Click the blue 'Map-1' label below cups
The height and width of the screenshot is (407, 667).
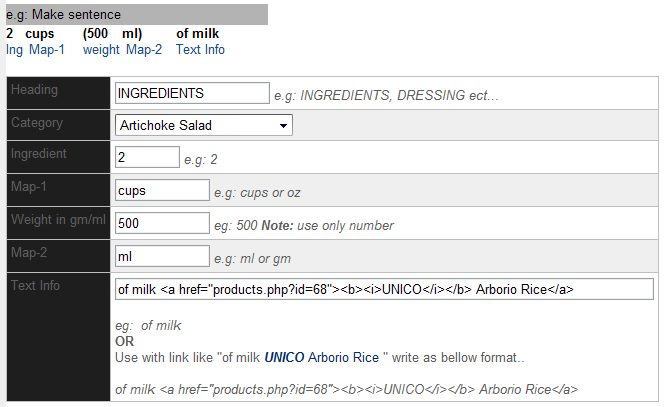coord(47,49)
